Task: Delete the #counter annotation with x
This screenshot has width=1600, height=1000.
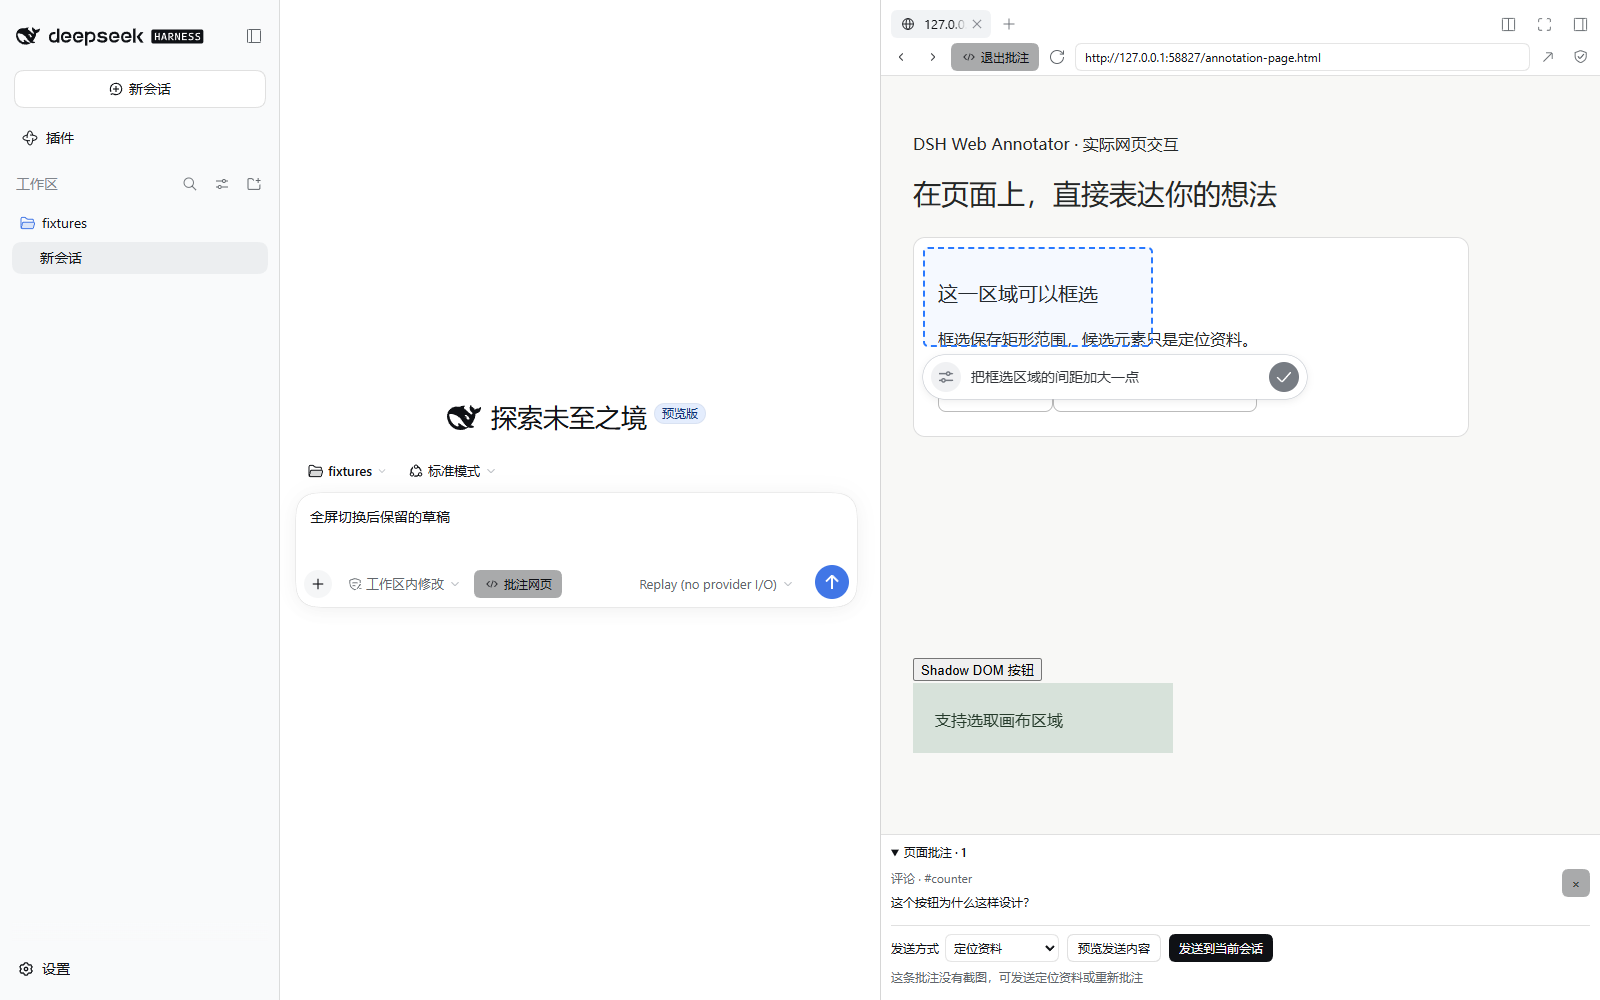Action: [x=1576, y=883]
